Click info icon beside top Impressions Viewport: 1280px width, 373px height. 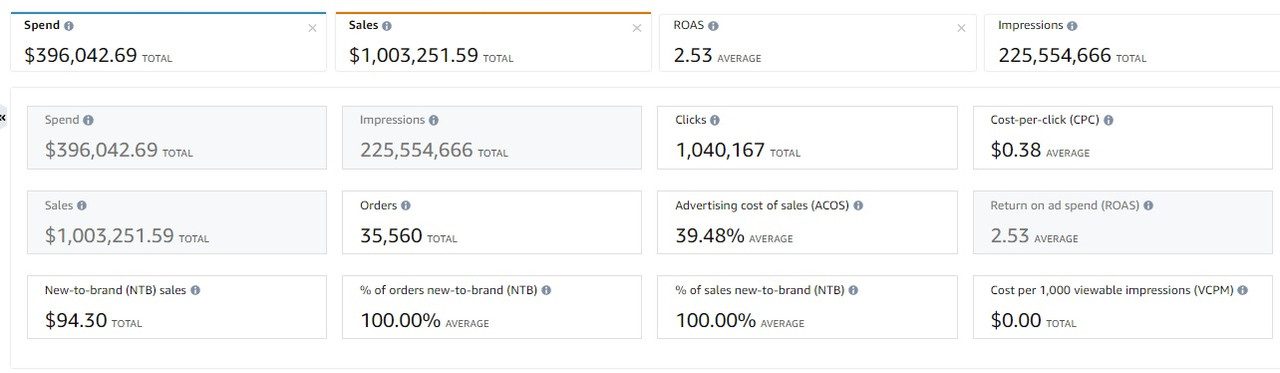pos(1072,26)
